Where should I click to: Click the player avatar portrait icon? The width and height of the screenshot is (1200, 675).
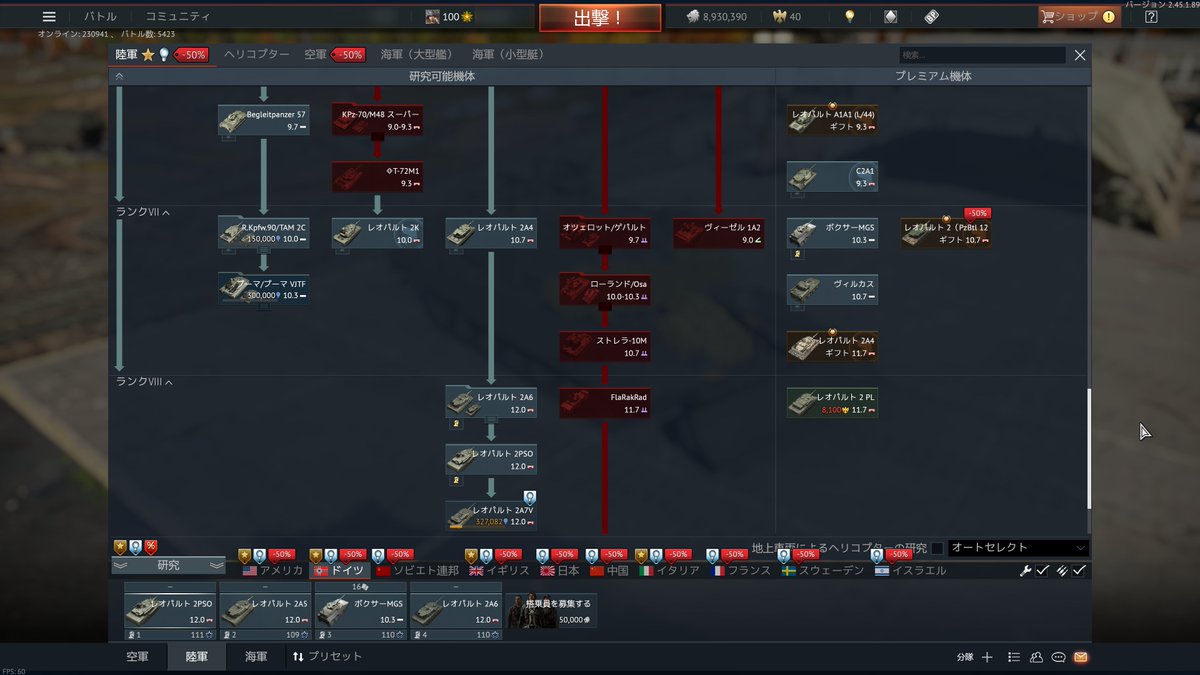(x=432, y=17)
